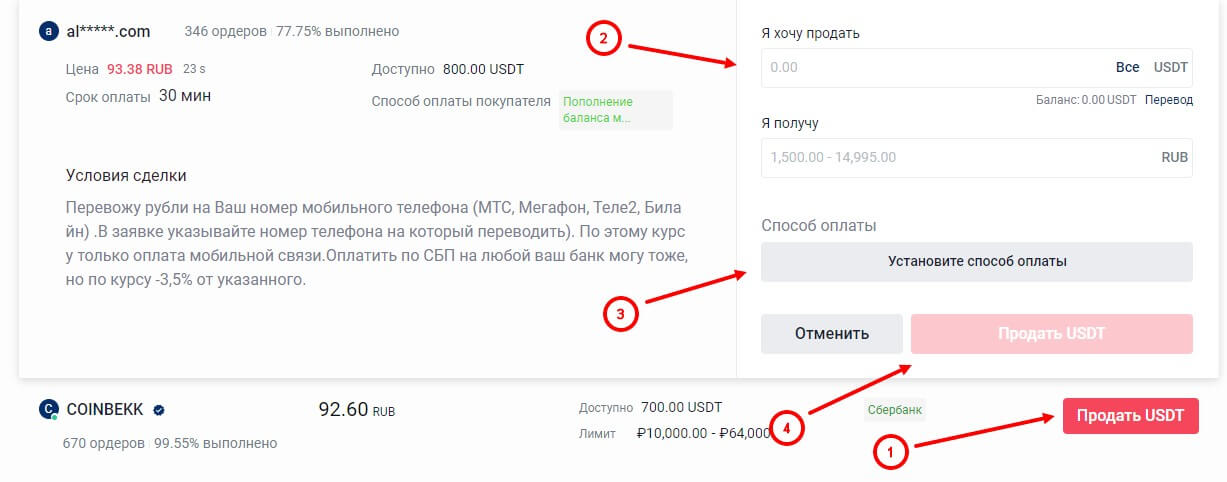Open the al*****.com merchant profile
This screenshot has height=482, width=1227.
[108, 31]
